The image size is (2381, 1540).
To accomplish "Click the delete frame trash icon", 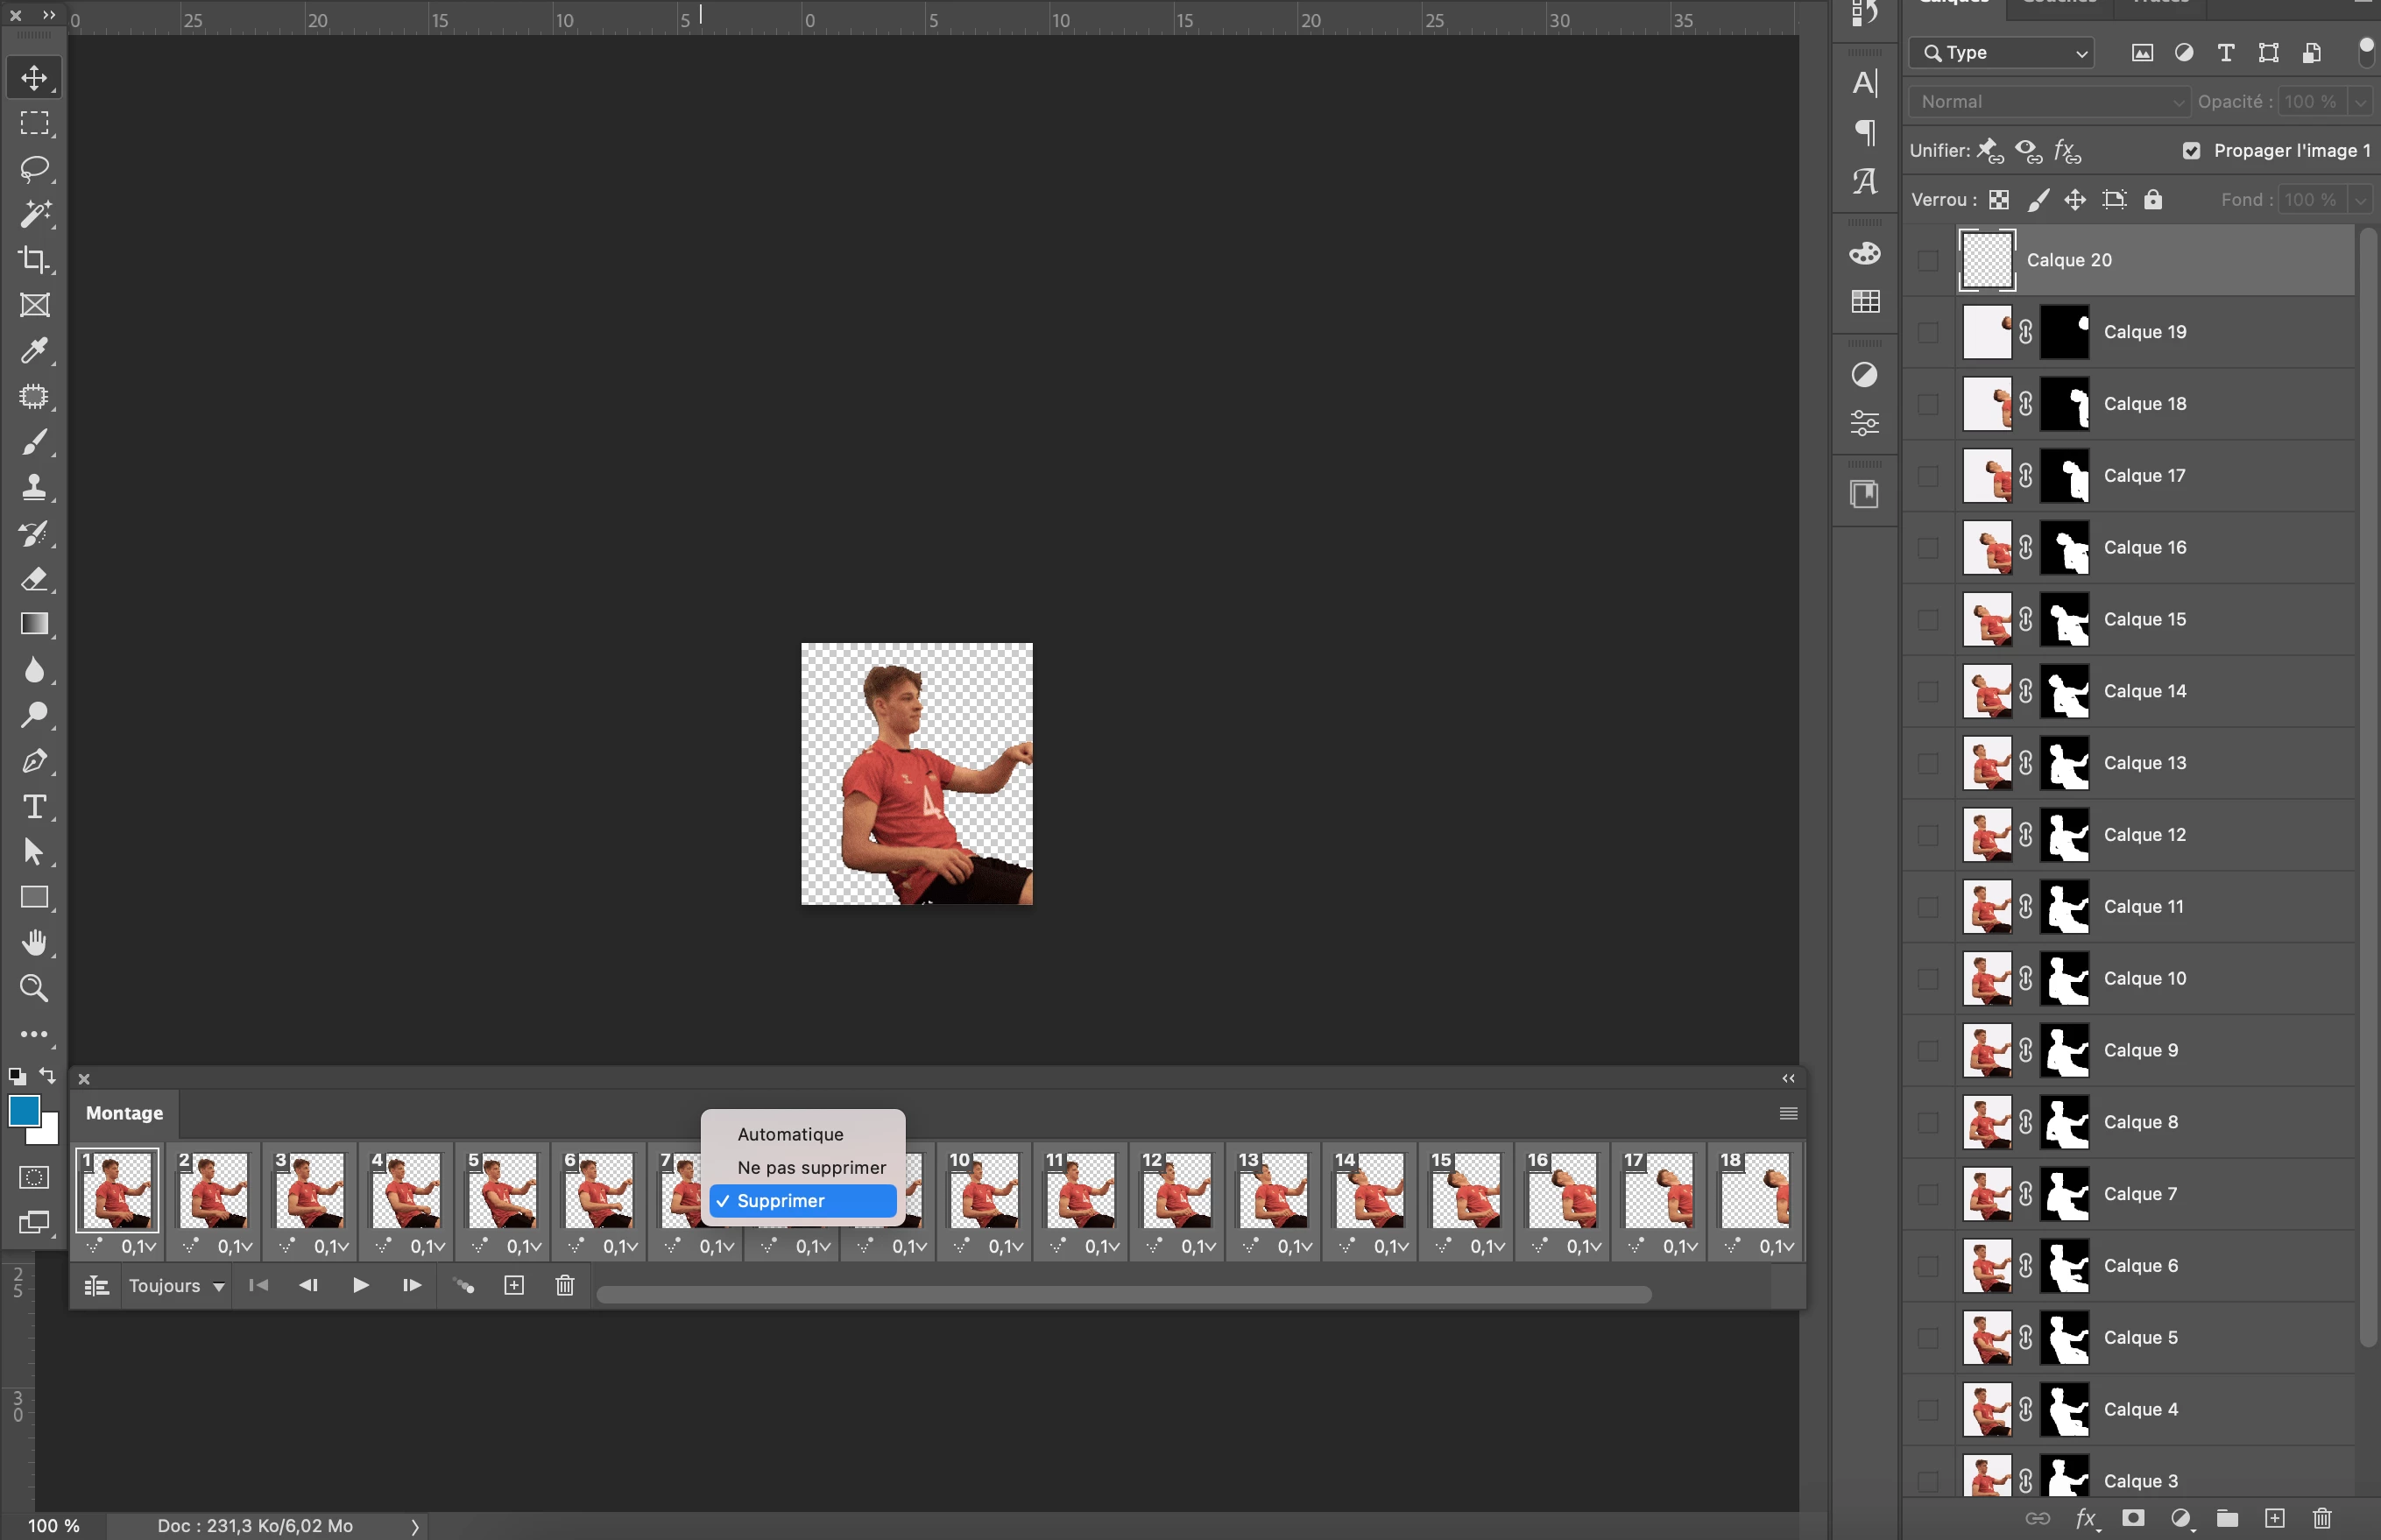I will pos(565,1285).
